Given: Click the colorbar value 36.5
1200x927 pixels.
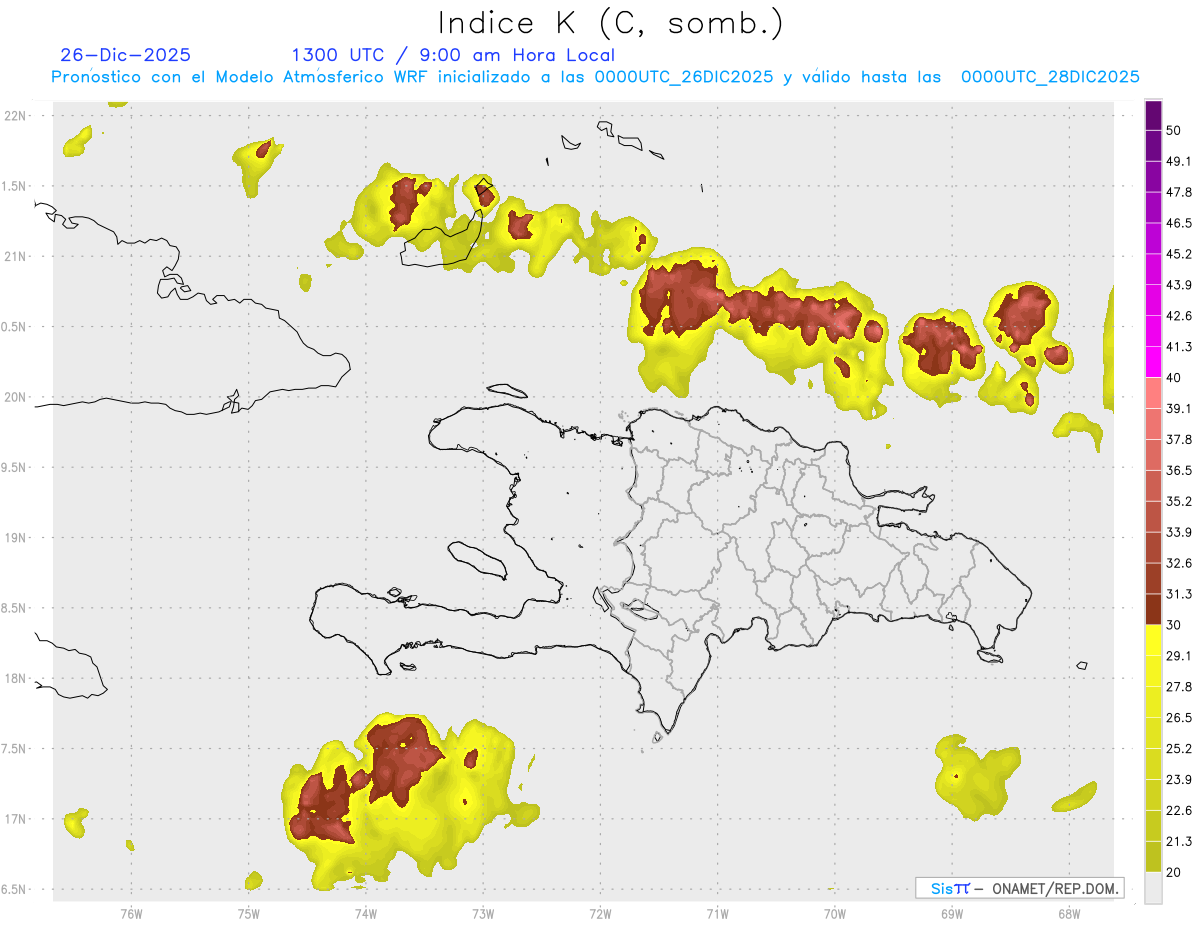Looking at the screenshot, I should 1179,470.
